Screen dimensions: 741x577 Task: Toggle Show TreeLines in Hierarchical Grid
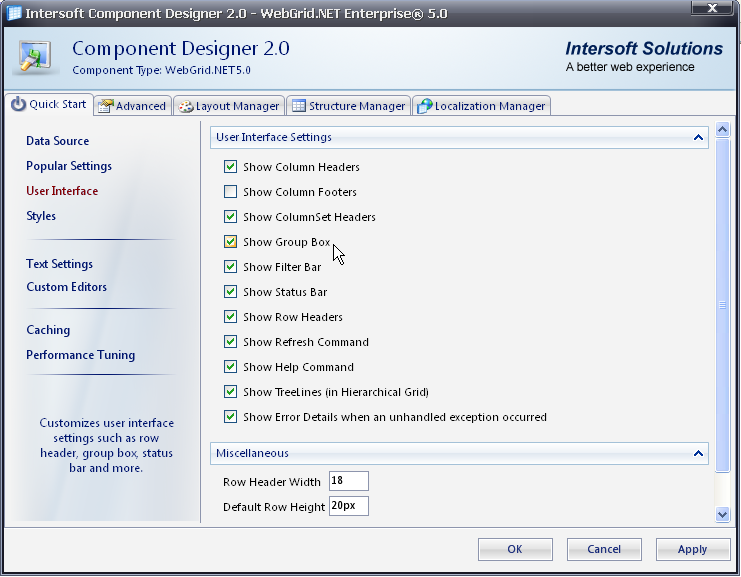point(230,392)
